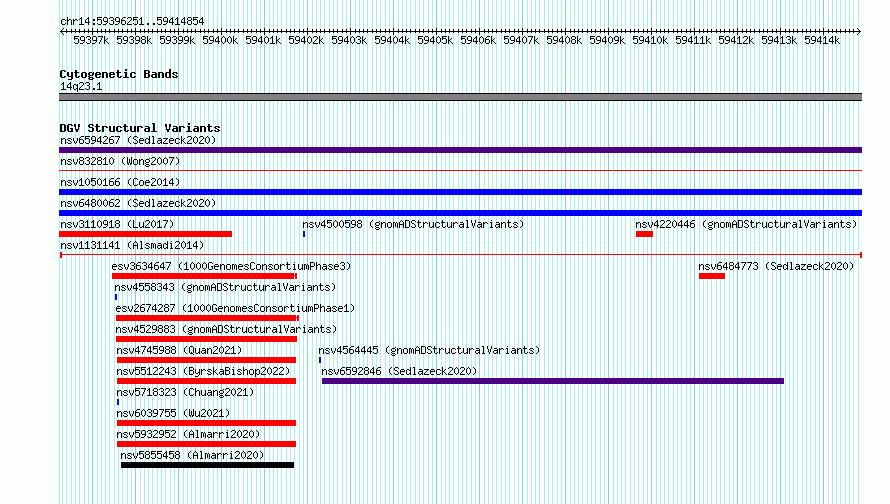Open nsv4558343 gnomAD variant label

point(225,287)
